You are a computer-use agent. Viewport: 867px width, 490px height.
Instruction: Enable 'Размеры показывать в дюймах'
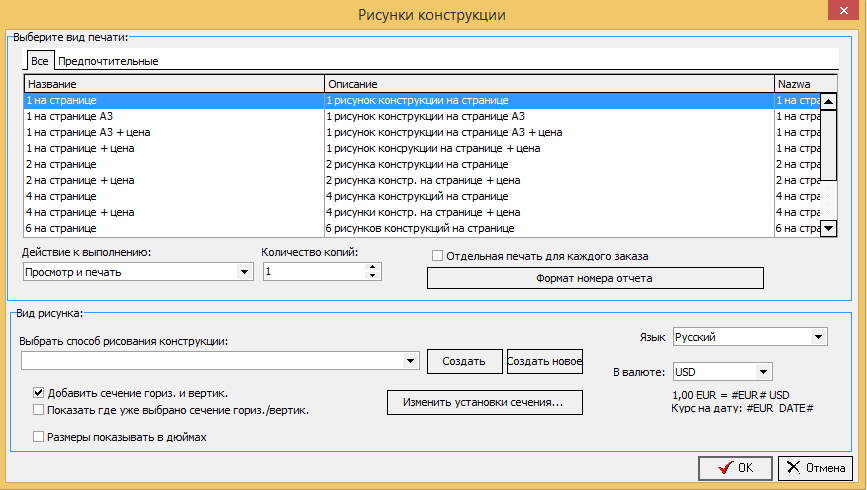coord(38,437)
